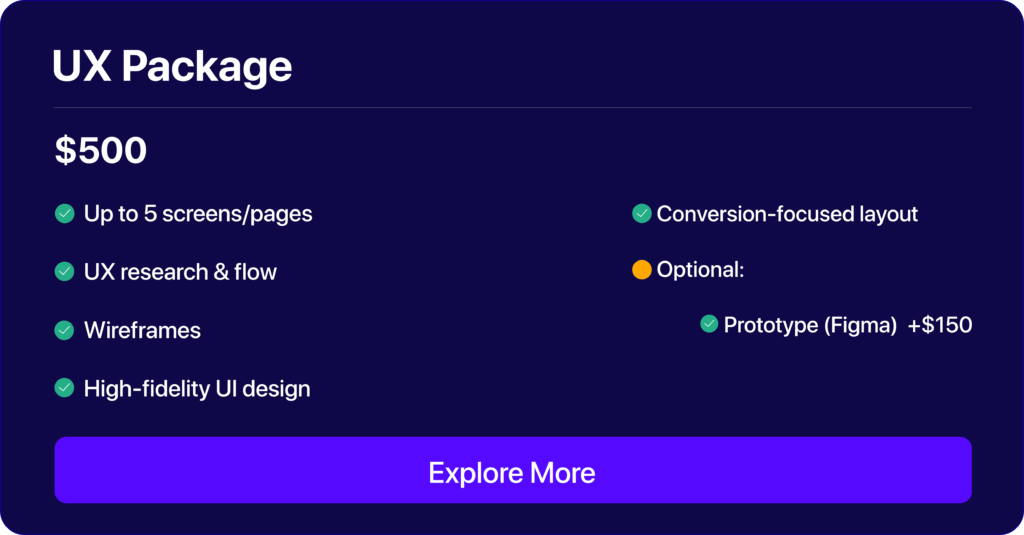Screen dimensions: 1024x535
Task: Click the checkmark next to Conversion-focused layout
Action: (x=642, y=213)
